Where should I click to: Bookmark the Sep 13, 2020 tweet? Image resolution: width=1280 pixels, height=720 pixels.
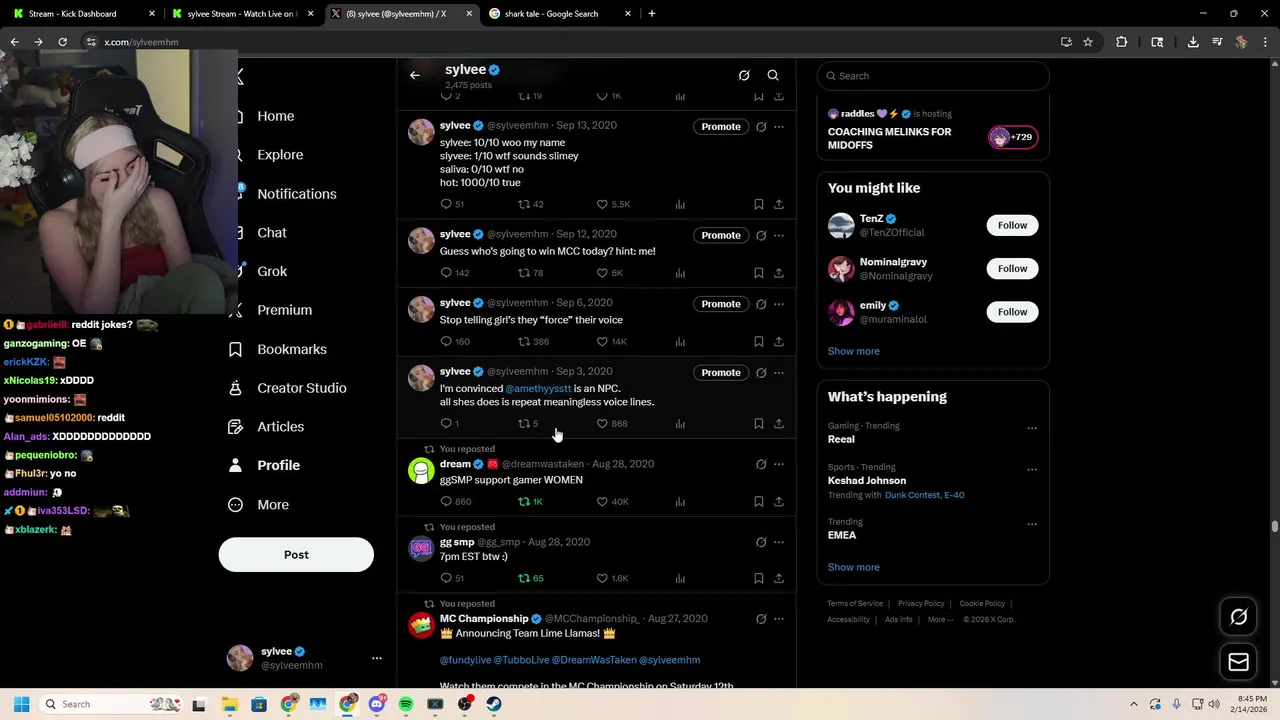pyautogui.click(x=759, y=204)
